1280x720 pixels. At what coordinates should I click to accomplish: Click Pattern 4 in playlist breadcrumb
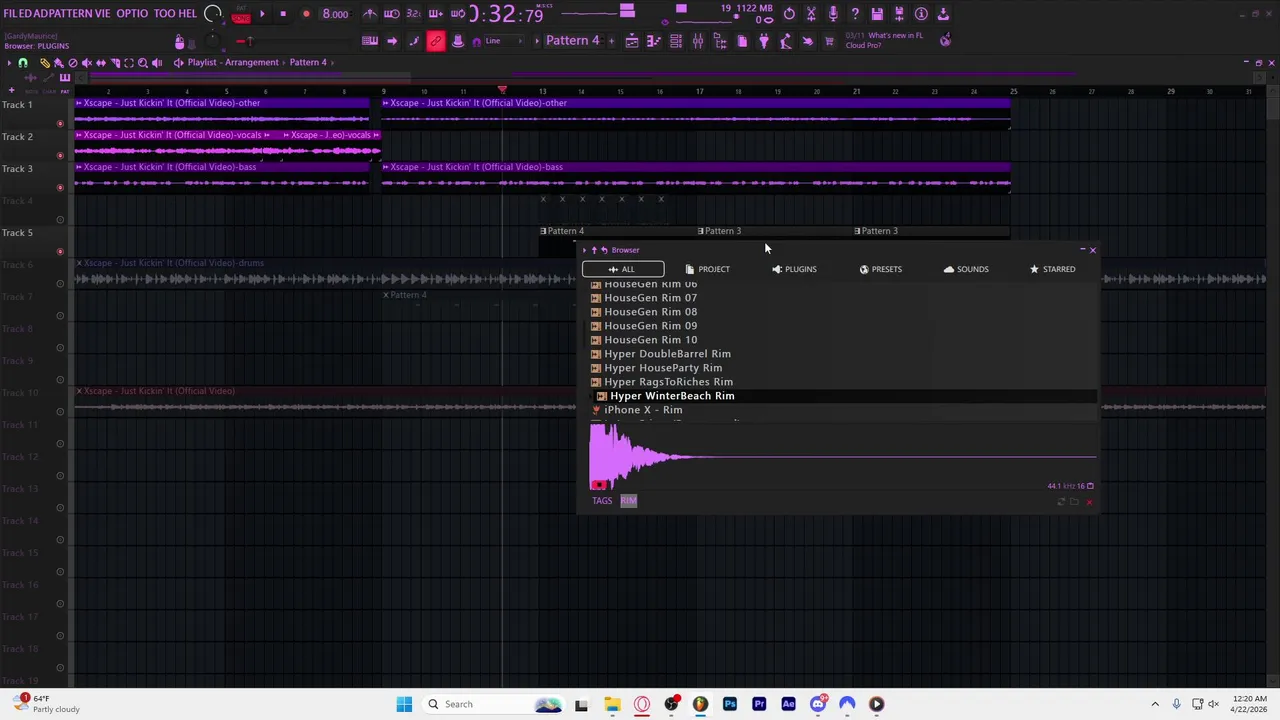pyautogui.click(x=308, y=62)
